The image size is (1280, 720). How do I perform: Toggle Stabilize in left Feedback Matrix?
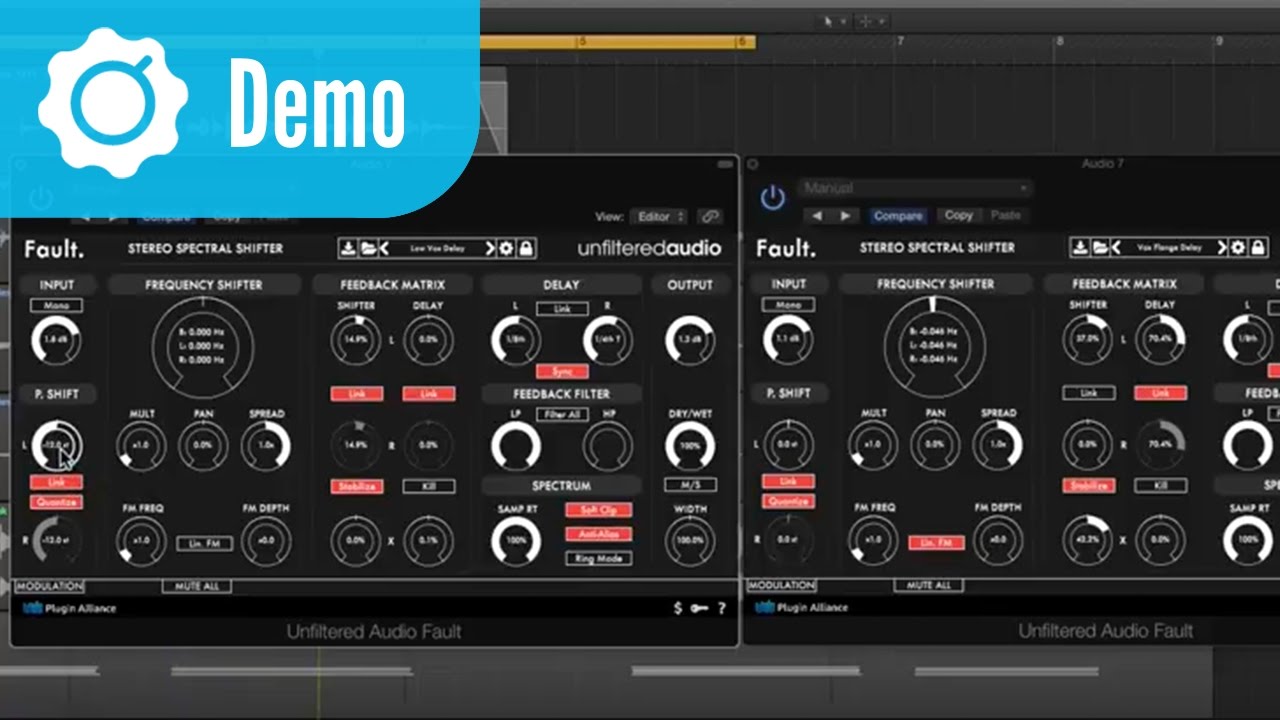357,486
